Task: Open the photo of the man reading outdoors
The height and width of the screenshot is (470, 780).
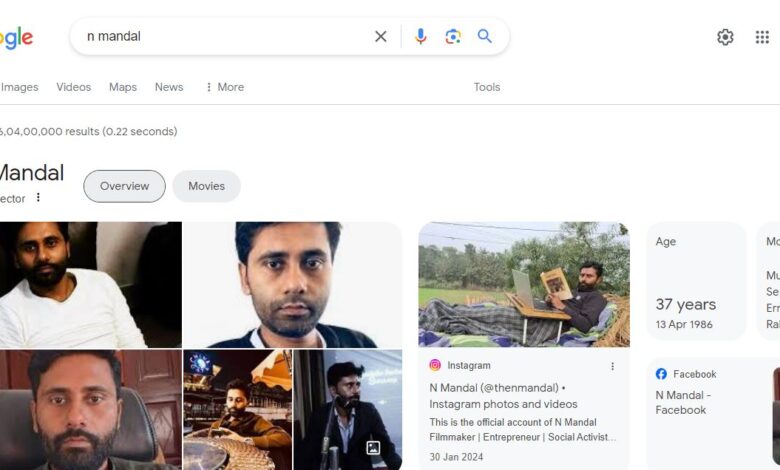Action: tap(524, 284)
